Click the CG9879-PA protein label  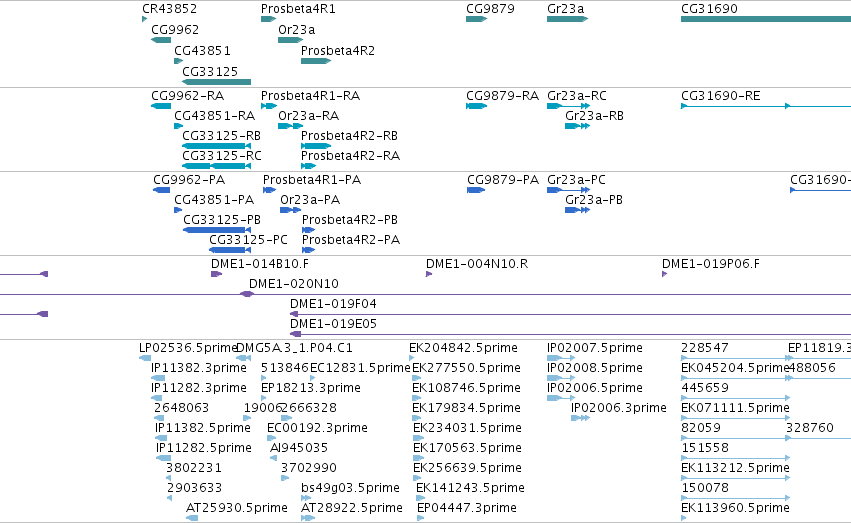[x=503, y=180]
